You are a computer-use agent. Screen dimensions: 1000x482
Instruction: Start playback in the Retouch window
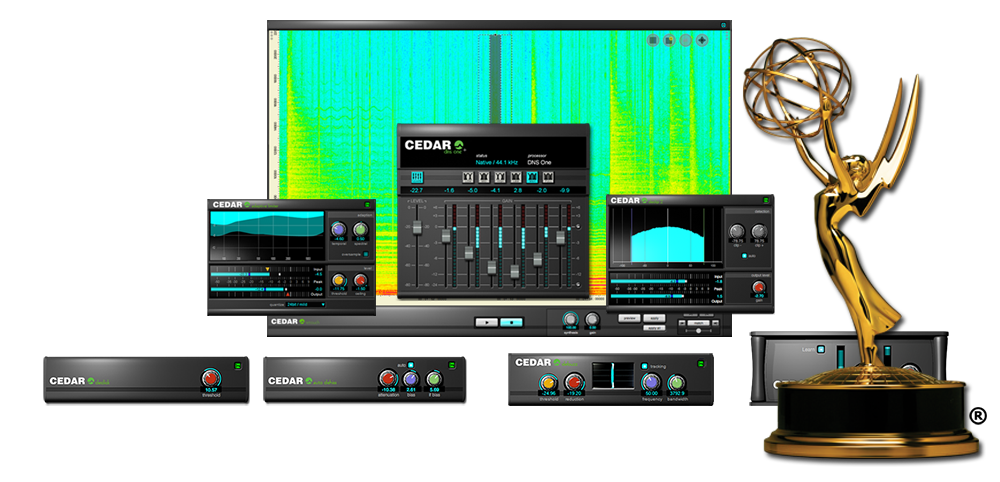(x=487, y=323)
